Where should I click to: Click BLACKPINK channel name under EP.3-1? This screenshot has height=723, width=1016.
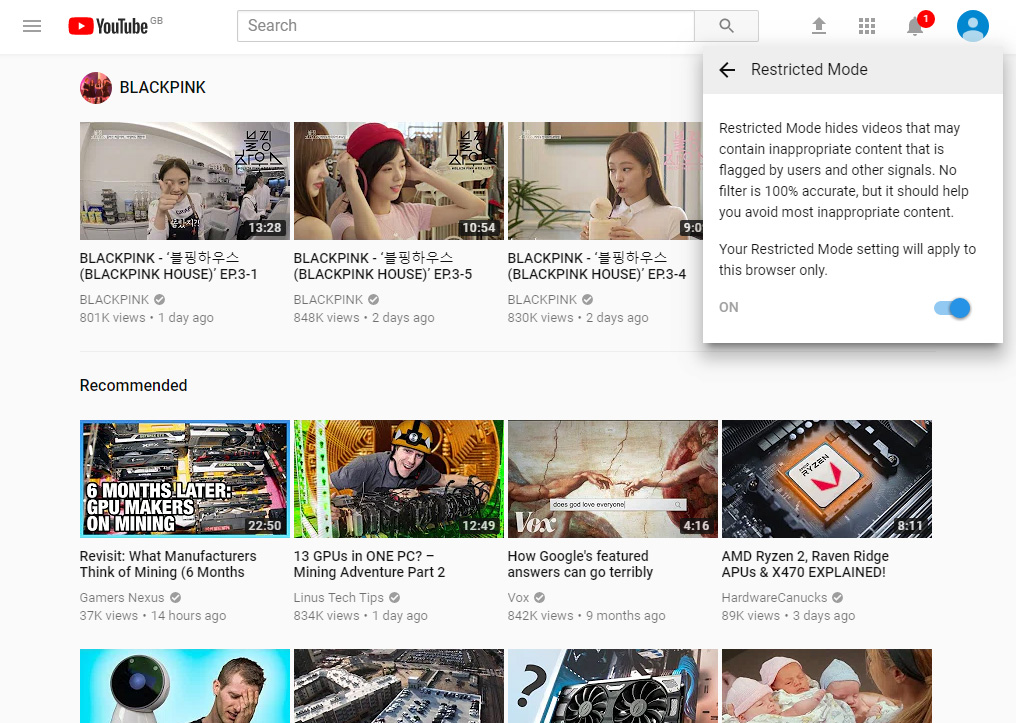point(114,299)
